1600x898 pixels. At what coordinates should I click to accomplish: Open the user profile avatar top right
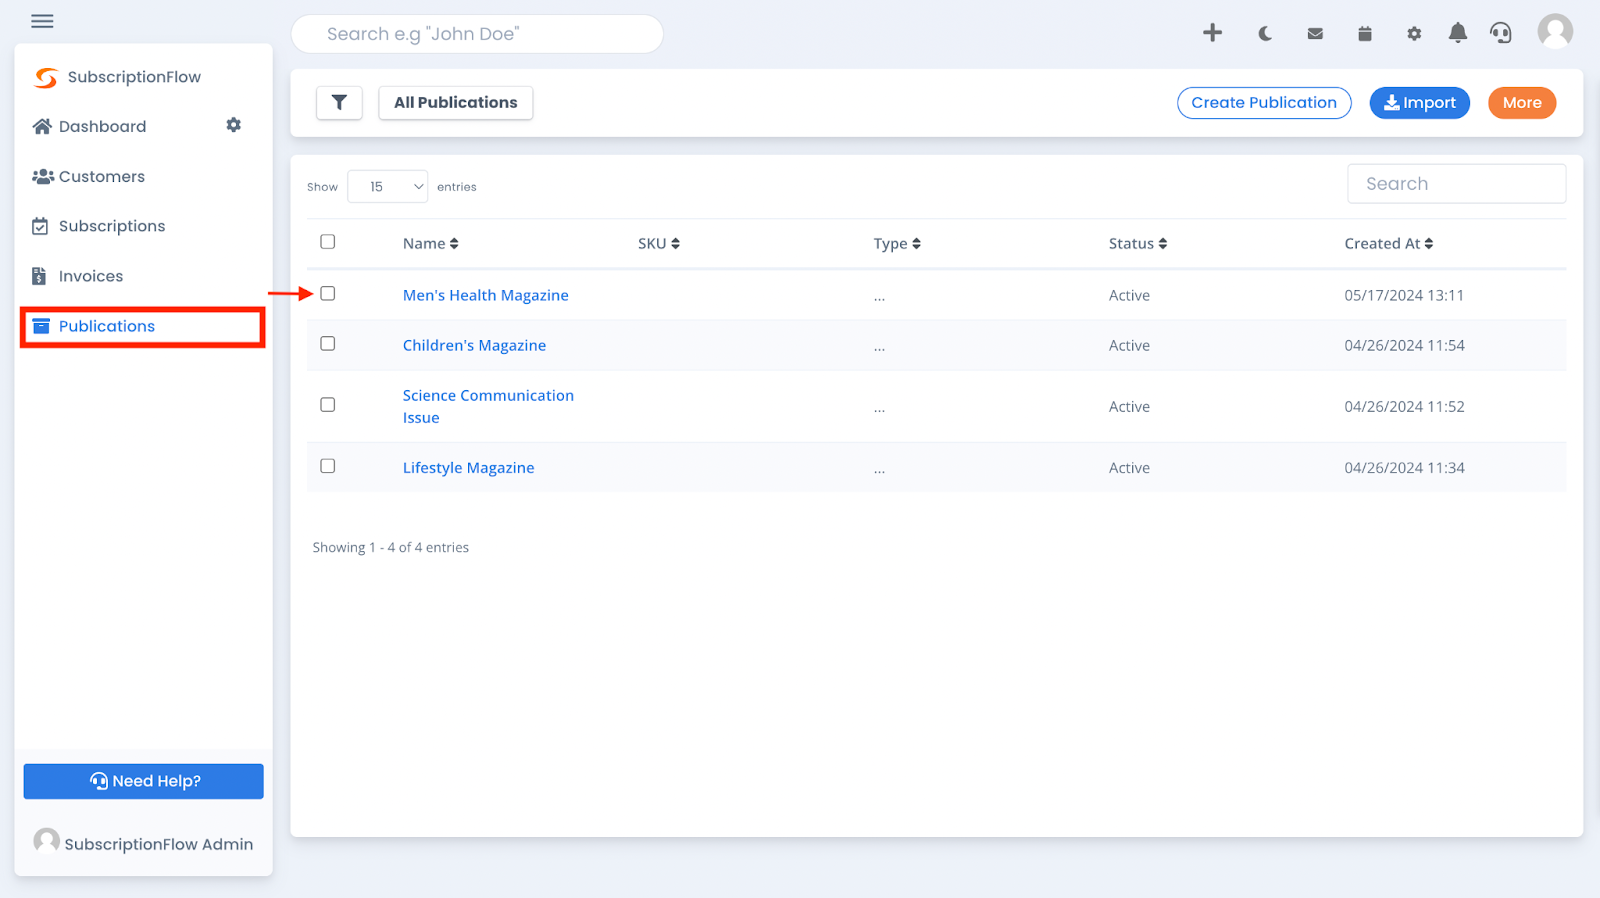click(x=1555, y=31)
